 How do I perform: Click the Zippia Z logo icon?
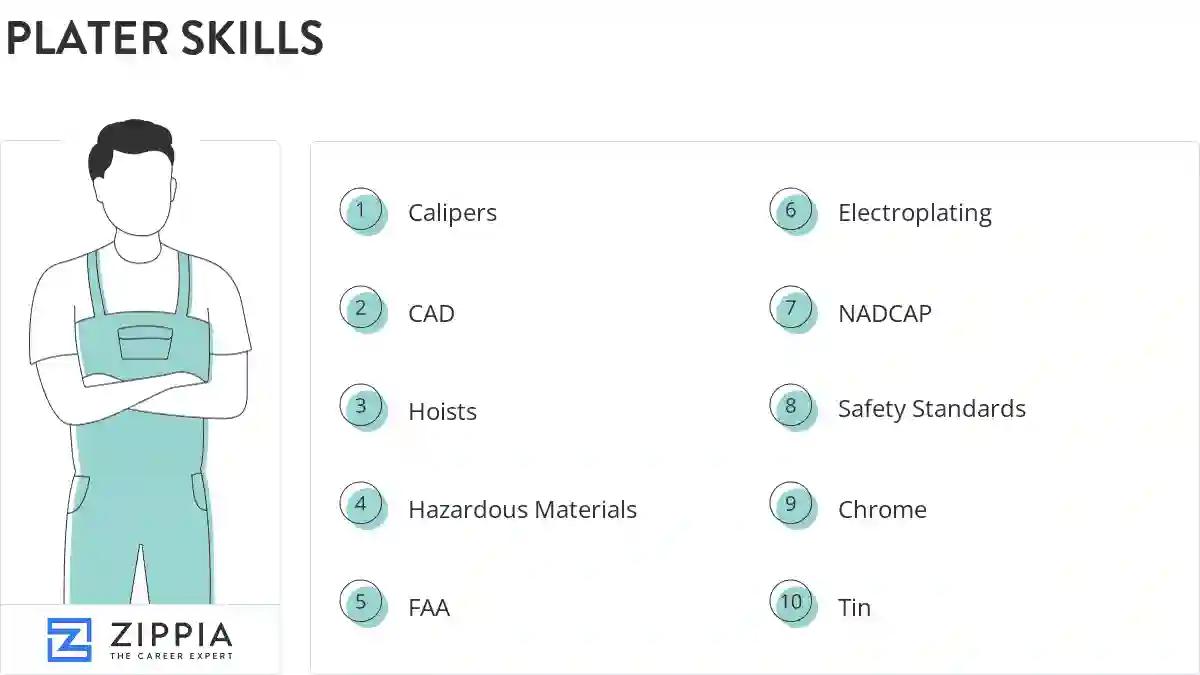coord(69,640)
